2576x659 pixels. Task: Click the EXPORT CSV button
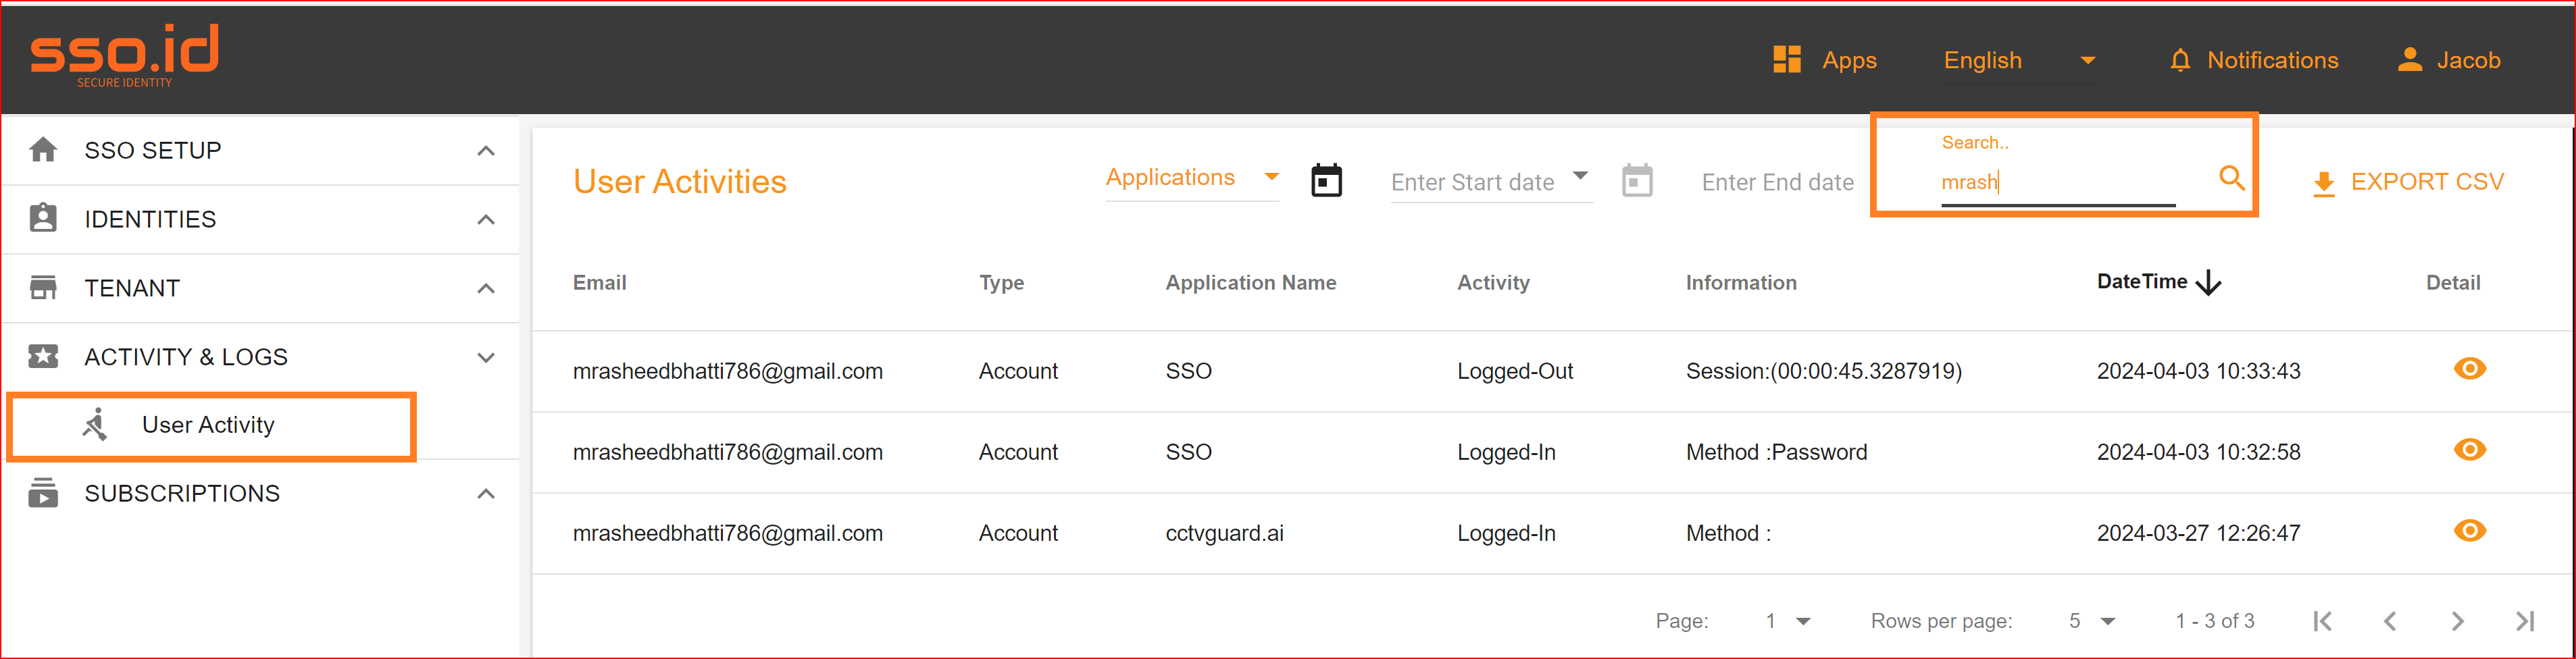[x=2408, y=182]
